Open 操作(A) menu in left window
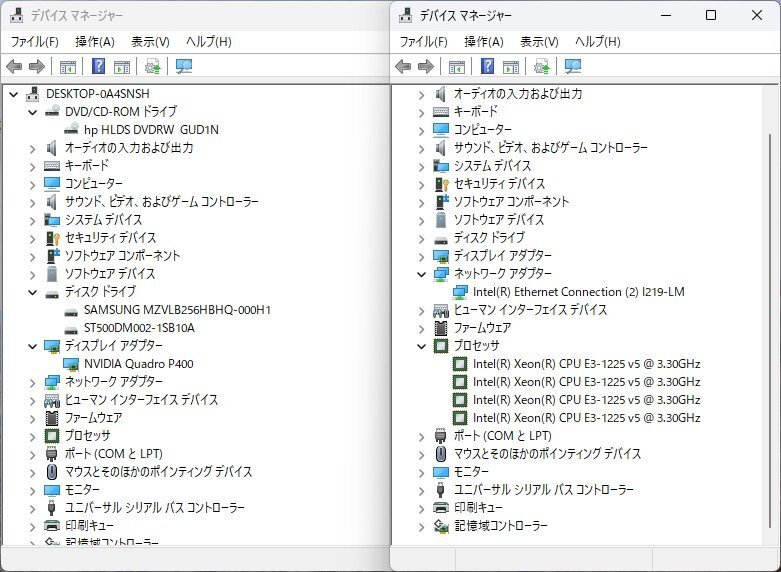The image size is (781, 572). pos(95,42)
